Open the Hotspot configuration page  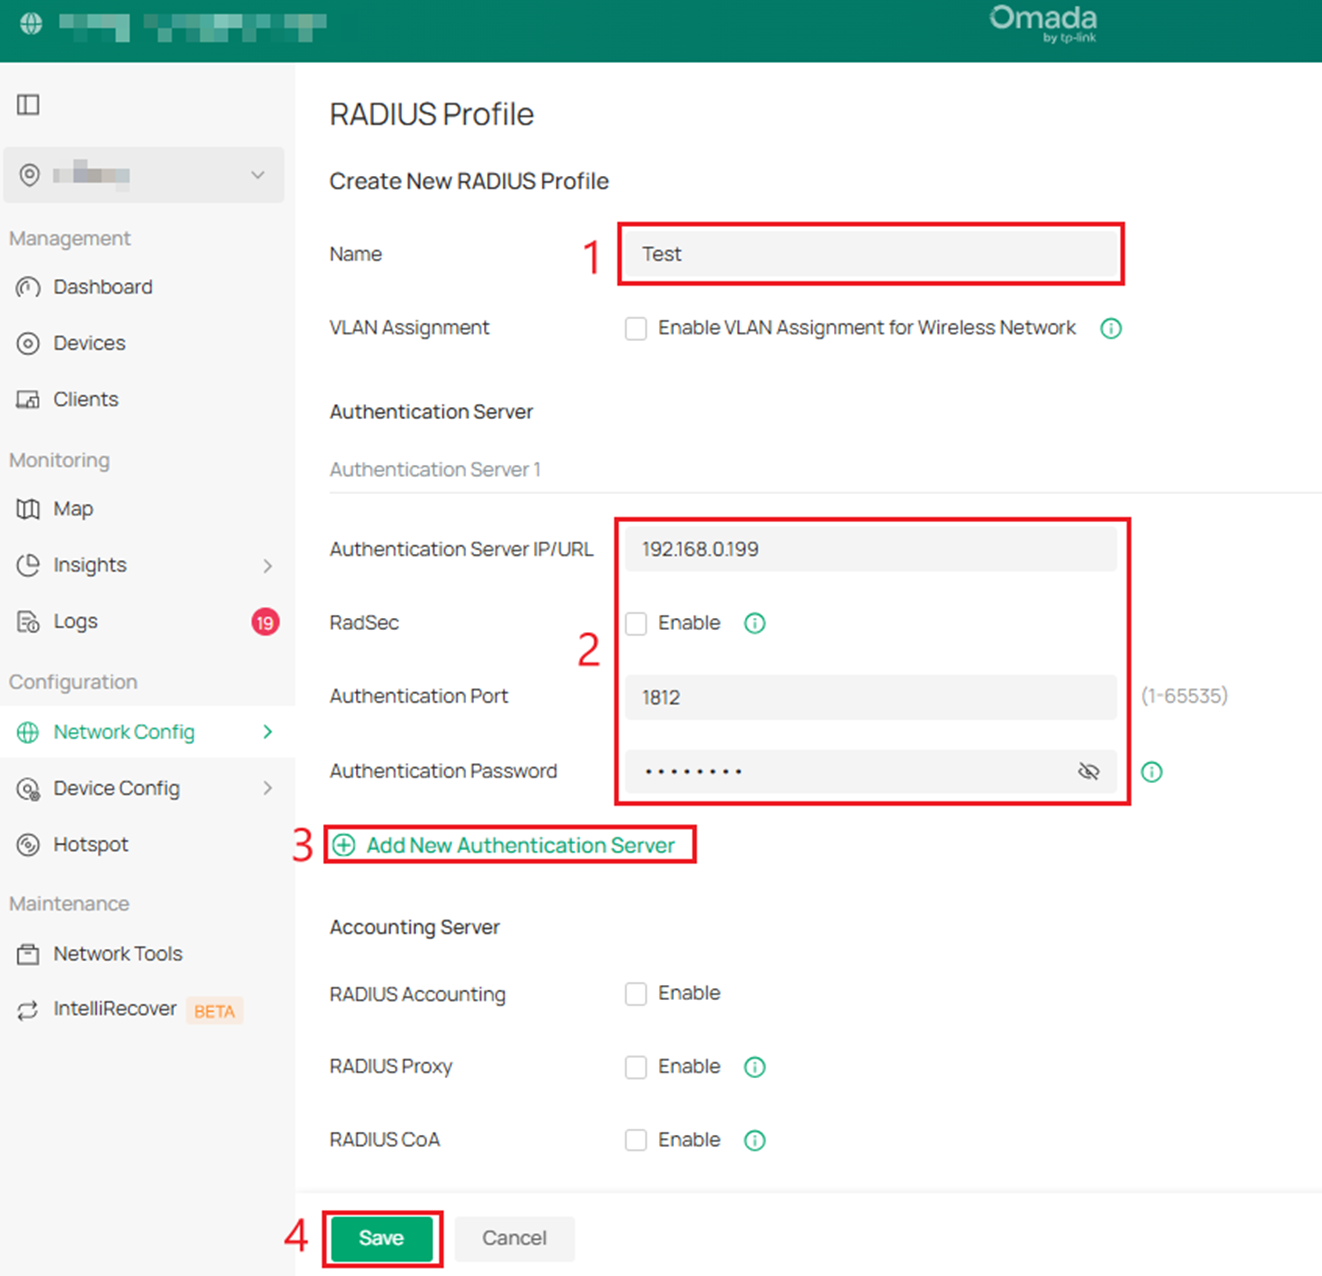click(x=91, y=844)
